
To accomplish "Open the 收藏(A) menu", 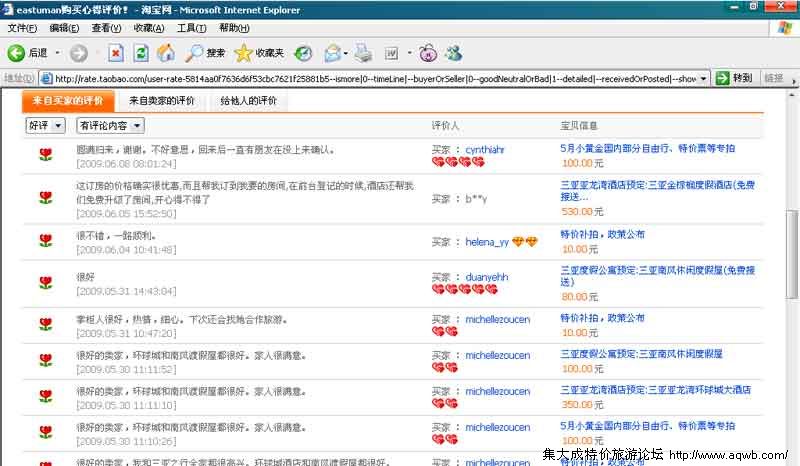I will tap(148, 28).
